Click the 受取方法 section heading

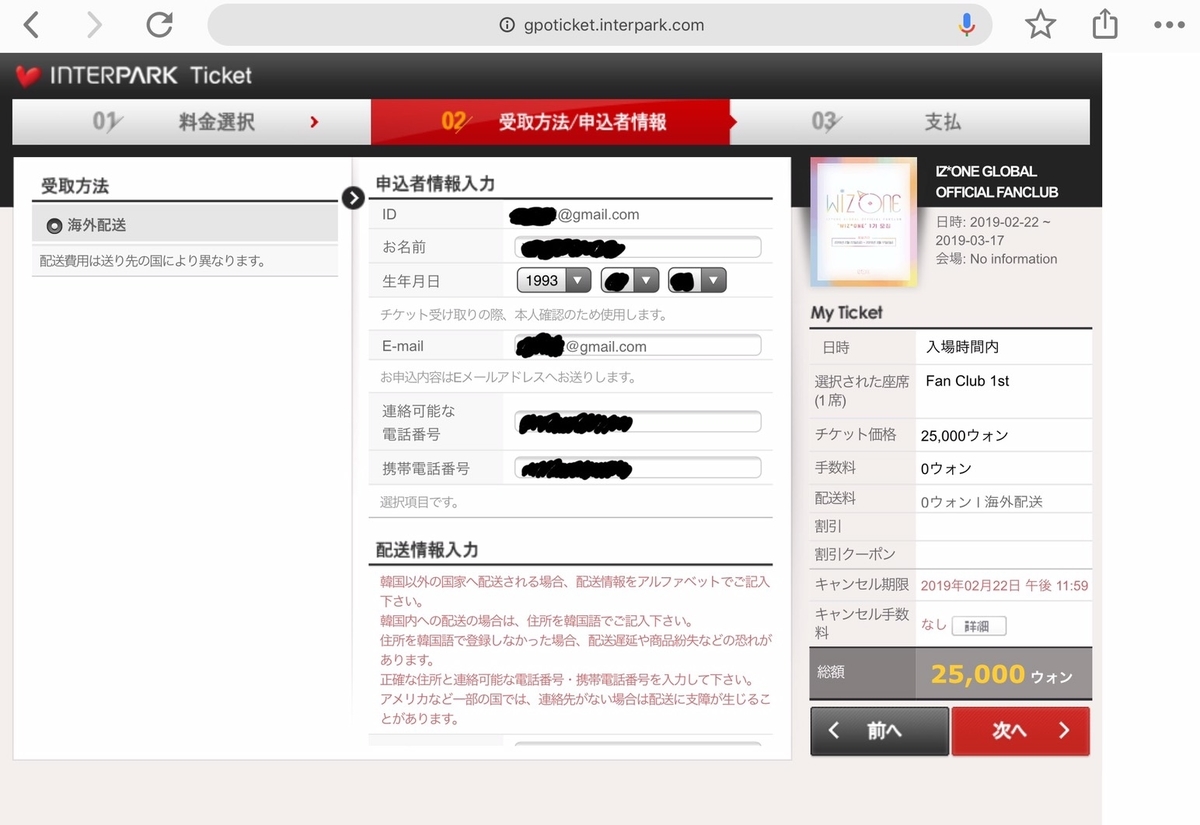coord(75,186)
